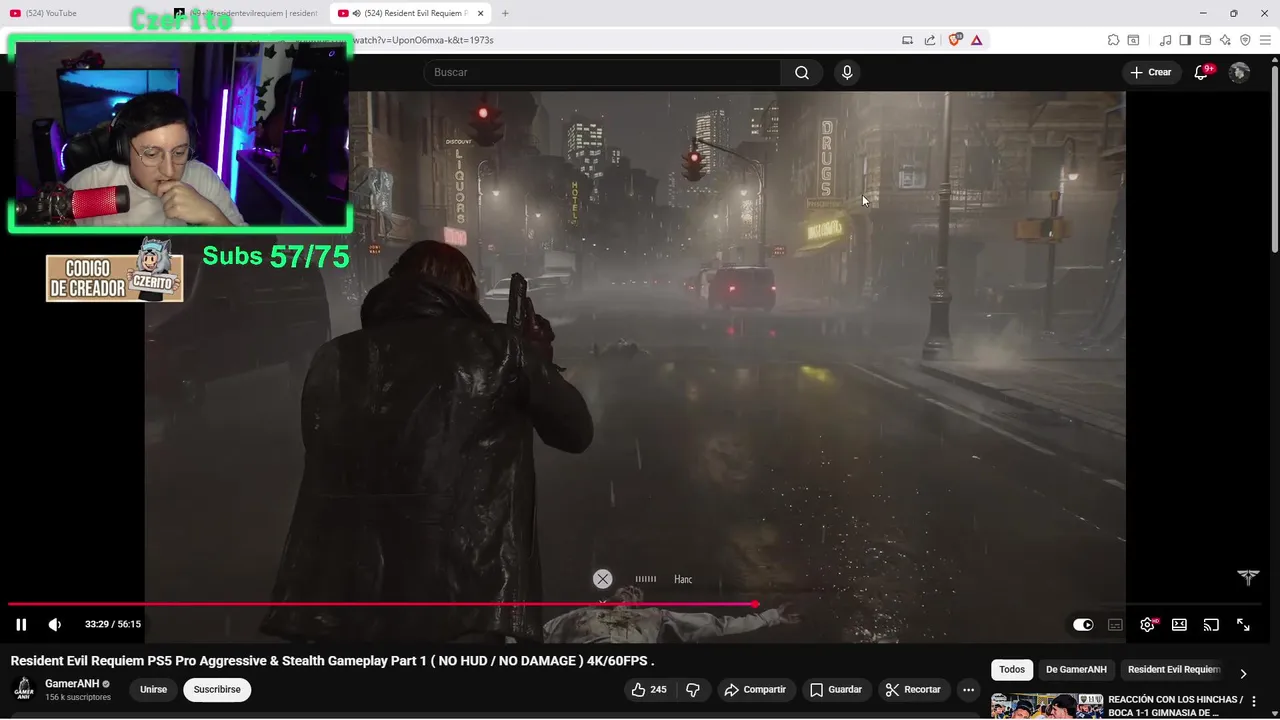Open the Boca 1-1 Gimnasia recommended video thumbnail
The width and height of the screenshot is (1280, 720).
(1047, 706)
